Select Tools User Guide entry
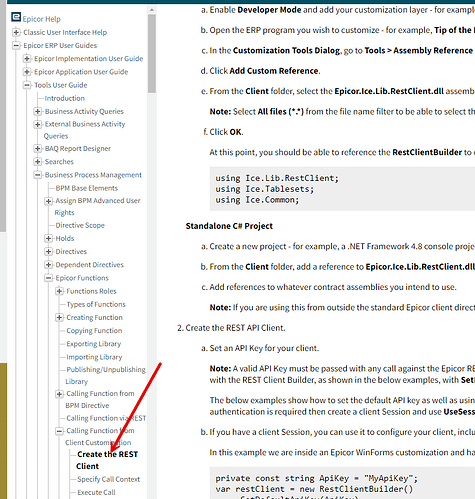This screenshot has height=499, width=475. pos(61,85)
